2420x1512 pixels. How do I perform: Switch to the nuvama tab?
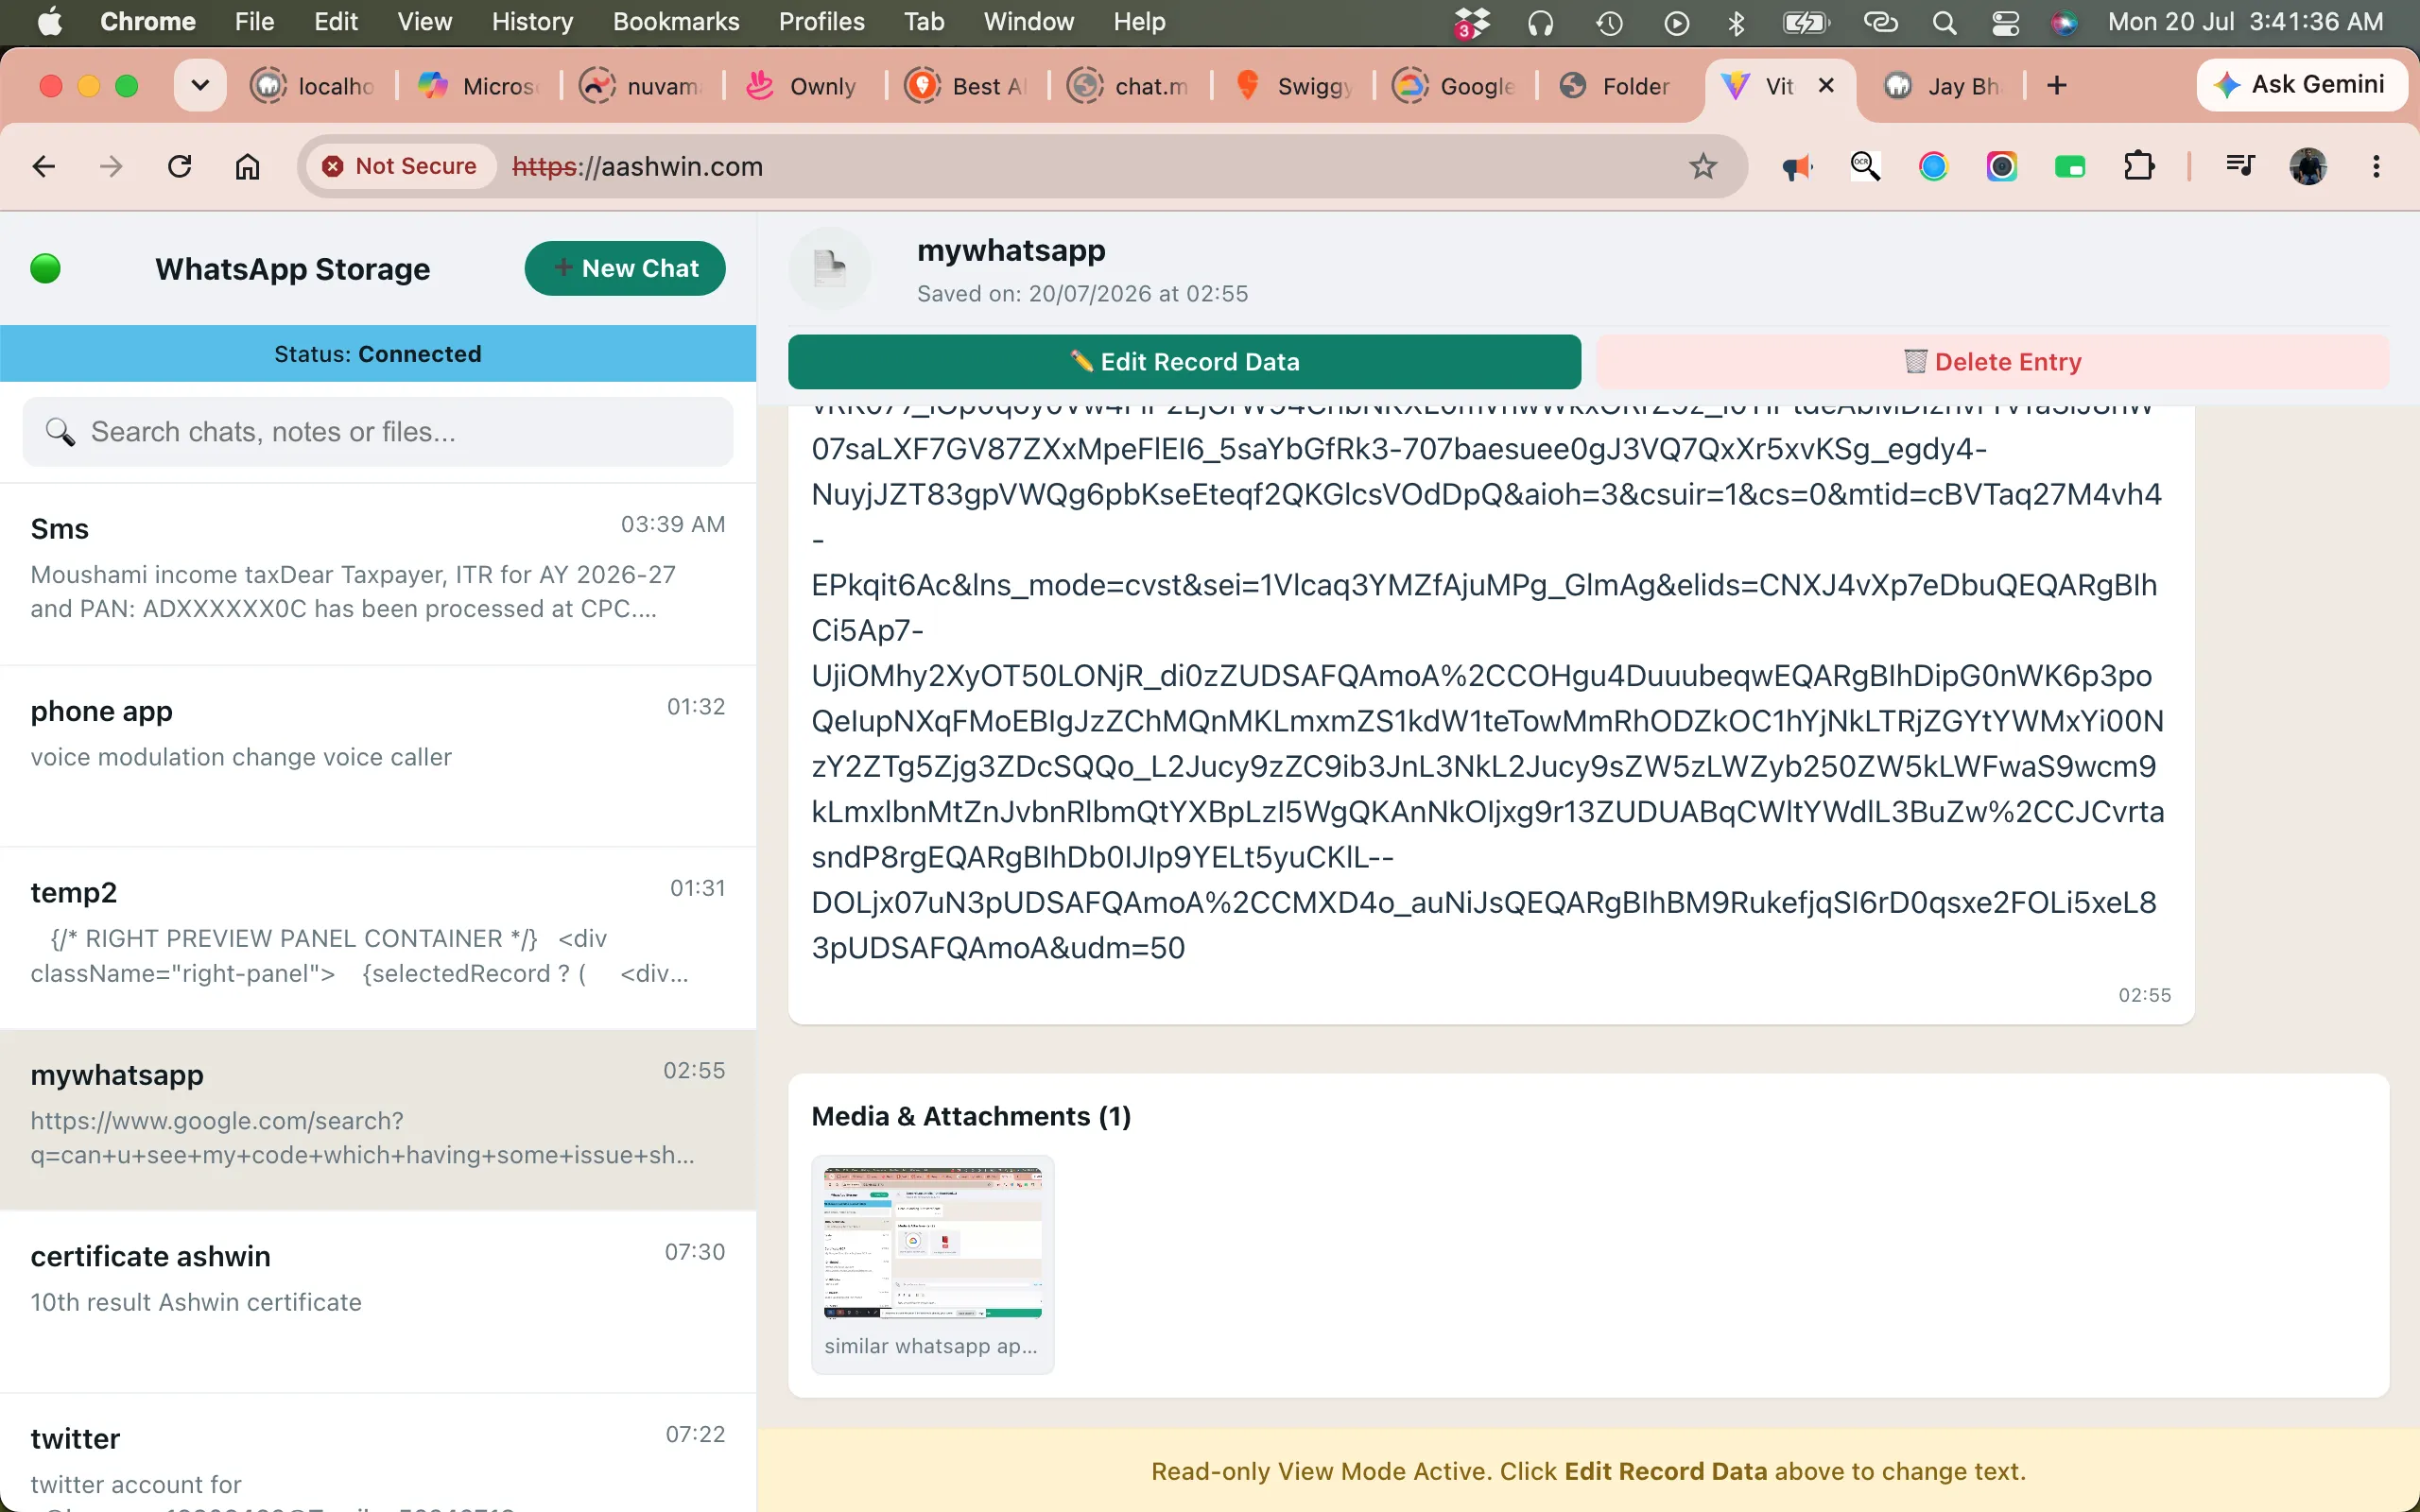point(642,86)
